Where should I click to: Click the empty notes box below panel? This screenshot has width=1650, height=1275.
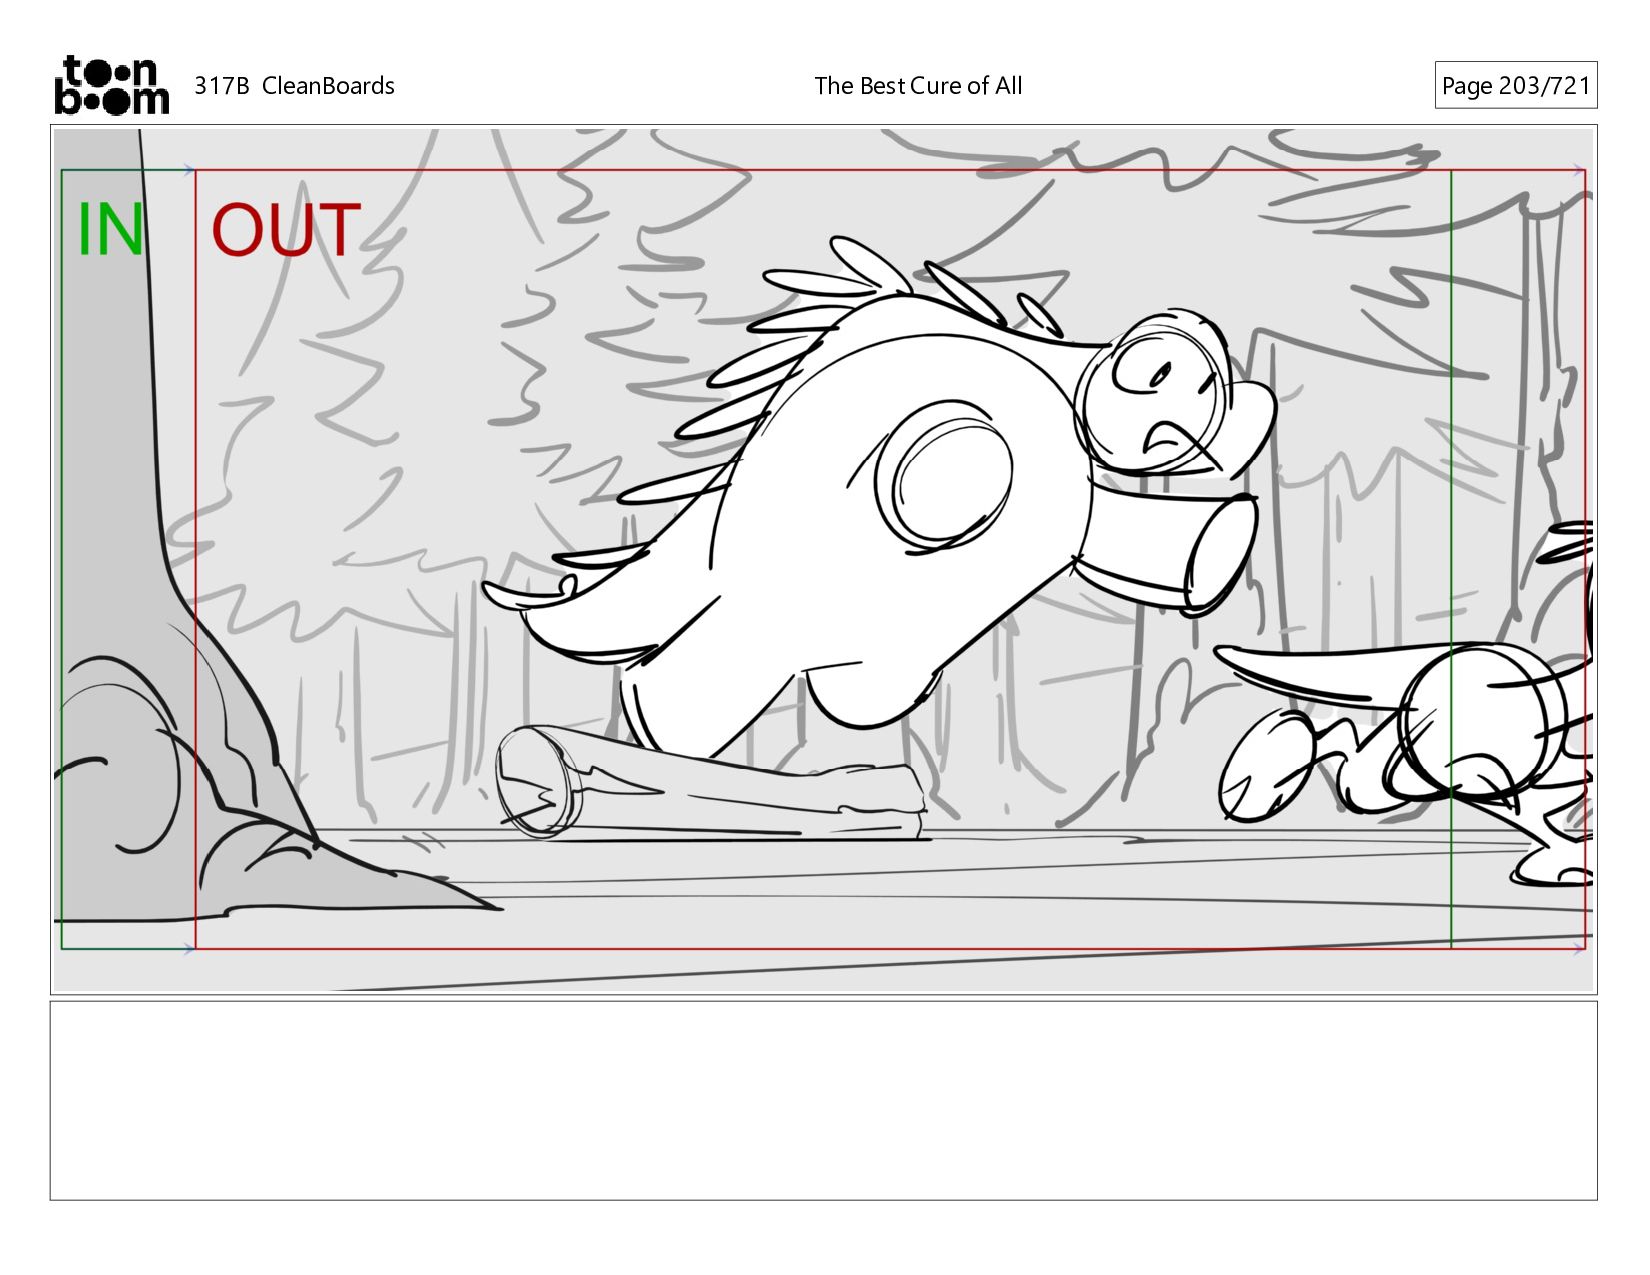point(823,1100)
